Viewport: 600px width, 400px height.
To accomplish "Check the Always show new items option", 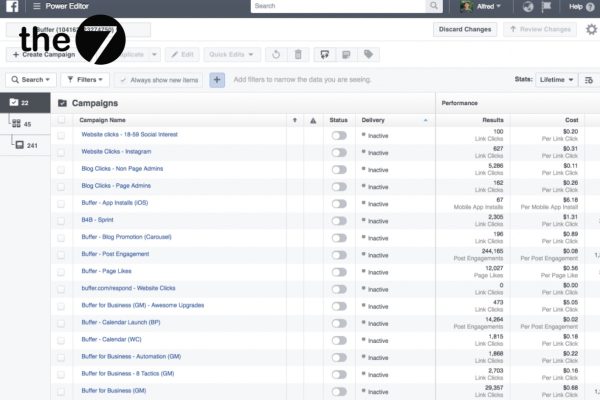I will (159, 80).
